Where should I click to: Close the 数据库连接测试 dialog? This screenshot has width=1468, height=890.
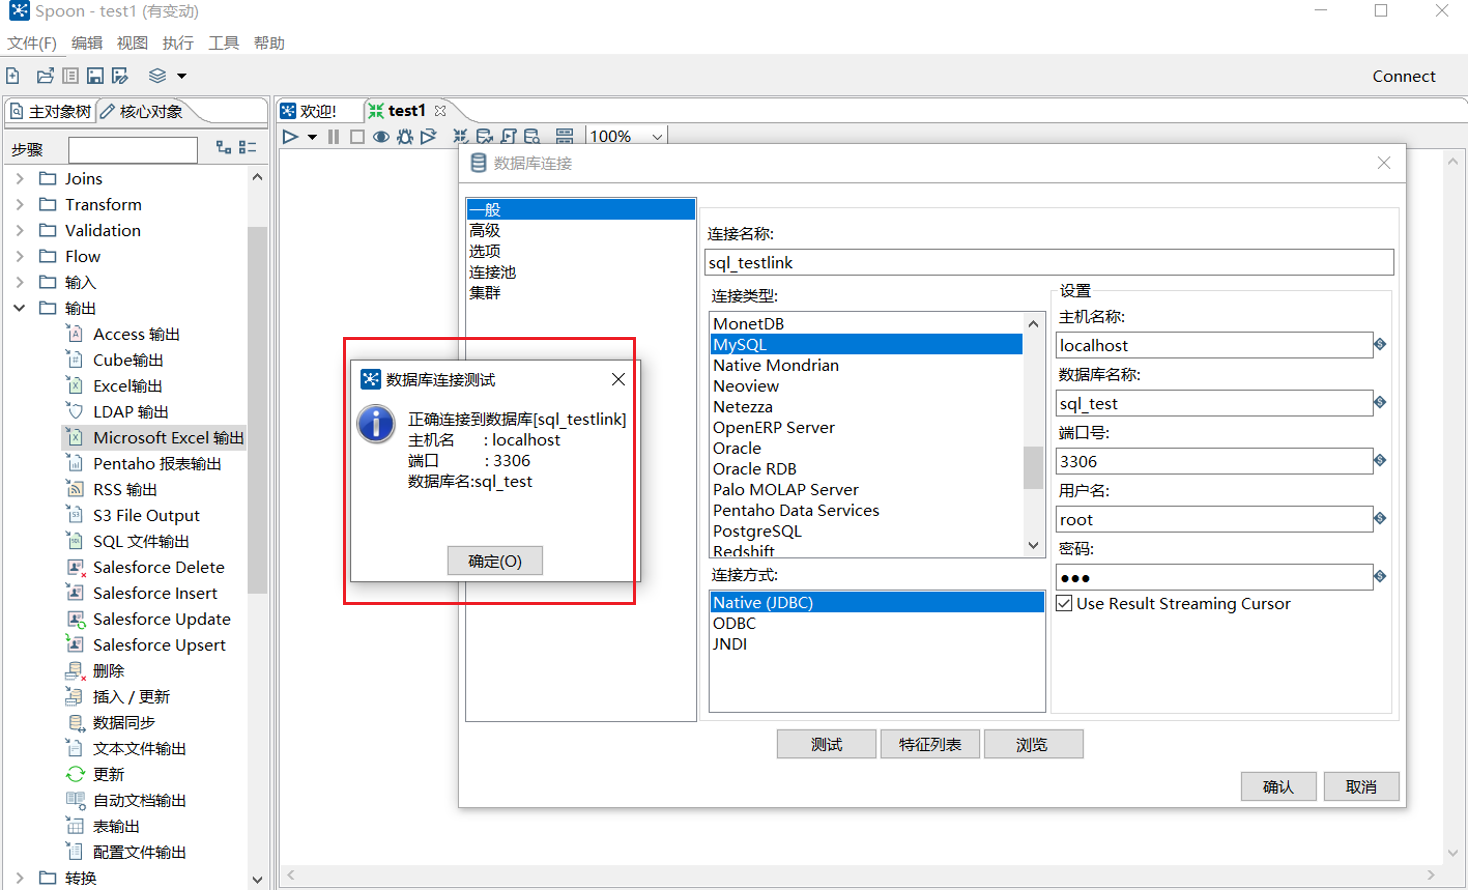coord(618,379)
